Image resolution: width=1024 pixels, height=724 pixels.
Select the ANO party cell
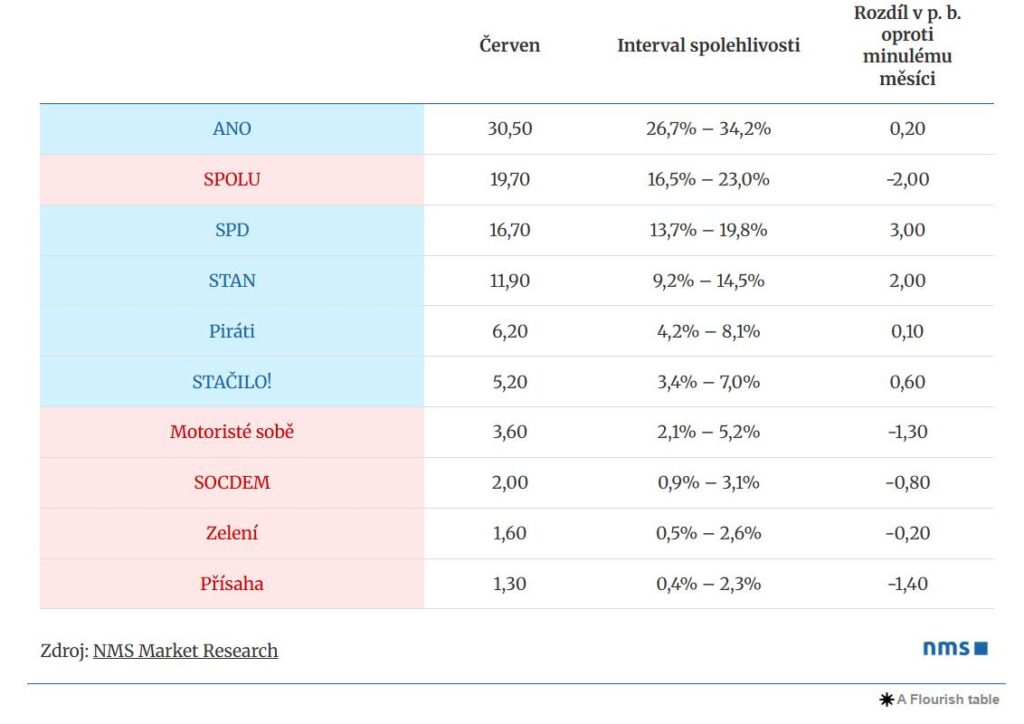232,129
